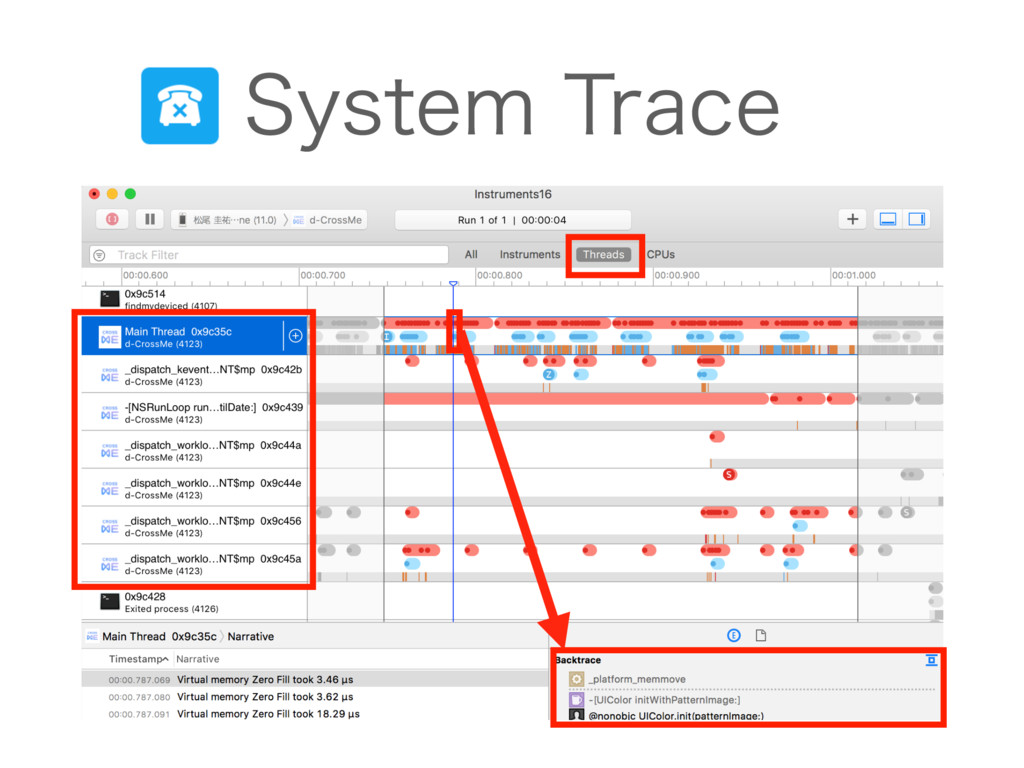Click the Z event marker in kevent track

pyautogui.click(x=549, y=374)
